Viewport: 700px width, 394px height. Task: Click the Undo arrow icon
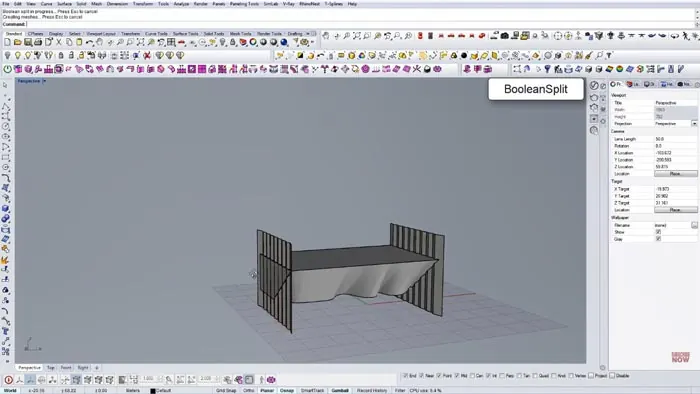(89, 42)
